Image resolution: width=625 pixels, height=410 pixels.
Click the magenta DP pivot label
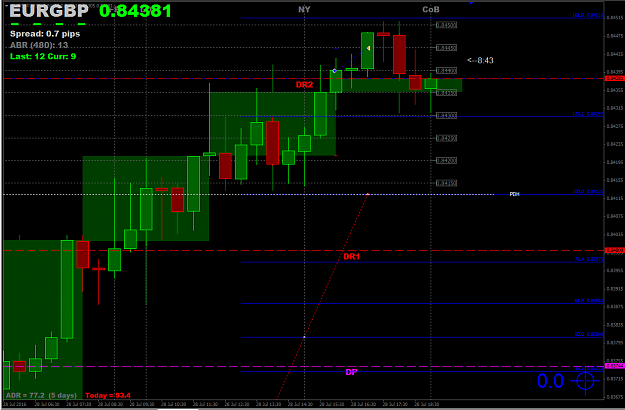[351, 372]
